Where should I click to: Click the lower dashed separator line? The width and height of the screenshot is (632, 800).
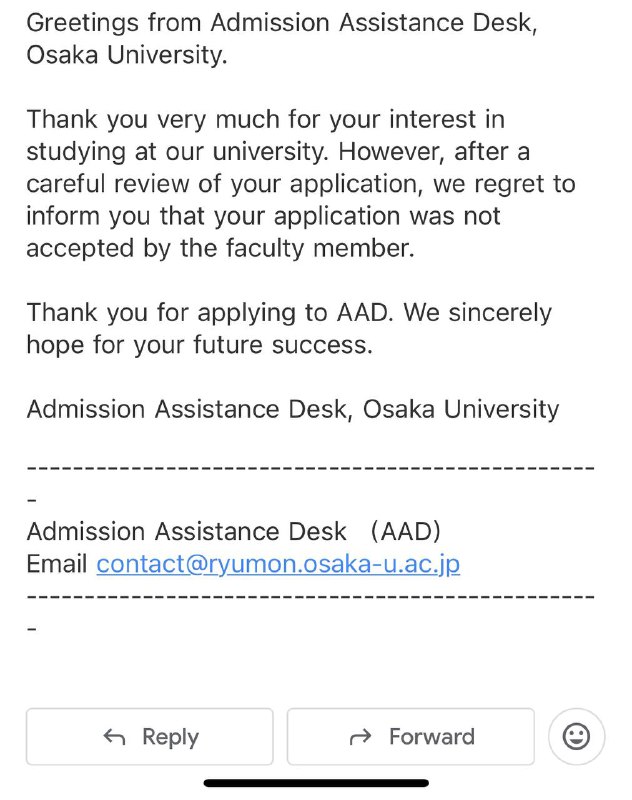coord(310,596)
